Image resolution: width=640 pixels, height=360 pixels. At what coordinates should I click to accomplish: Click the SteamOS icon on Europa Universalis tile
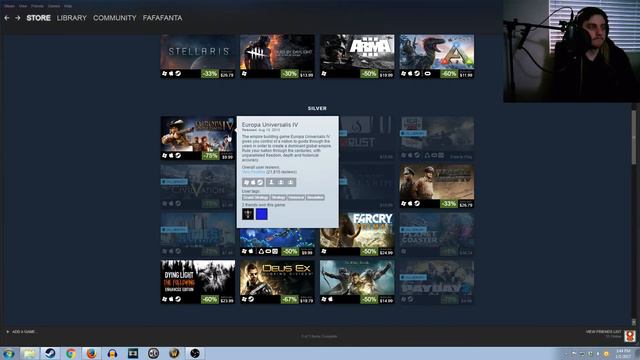pyautogui.click(x=178, y=155)
